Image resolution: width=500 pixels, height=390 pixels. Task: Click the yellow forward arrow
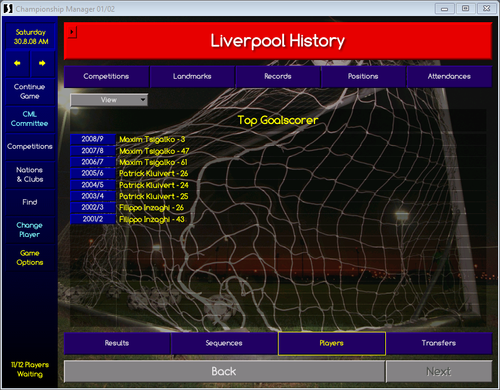42,63
